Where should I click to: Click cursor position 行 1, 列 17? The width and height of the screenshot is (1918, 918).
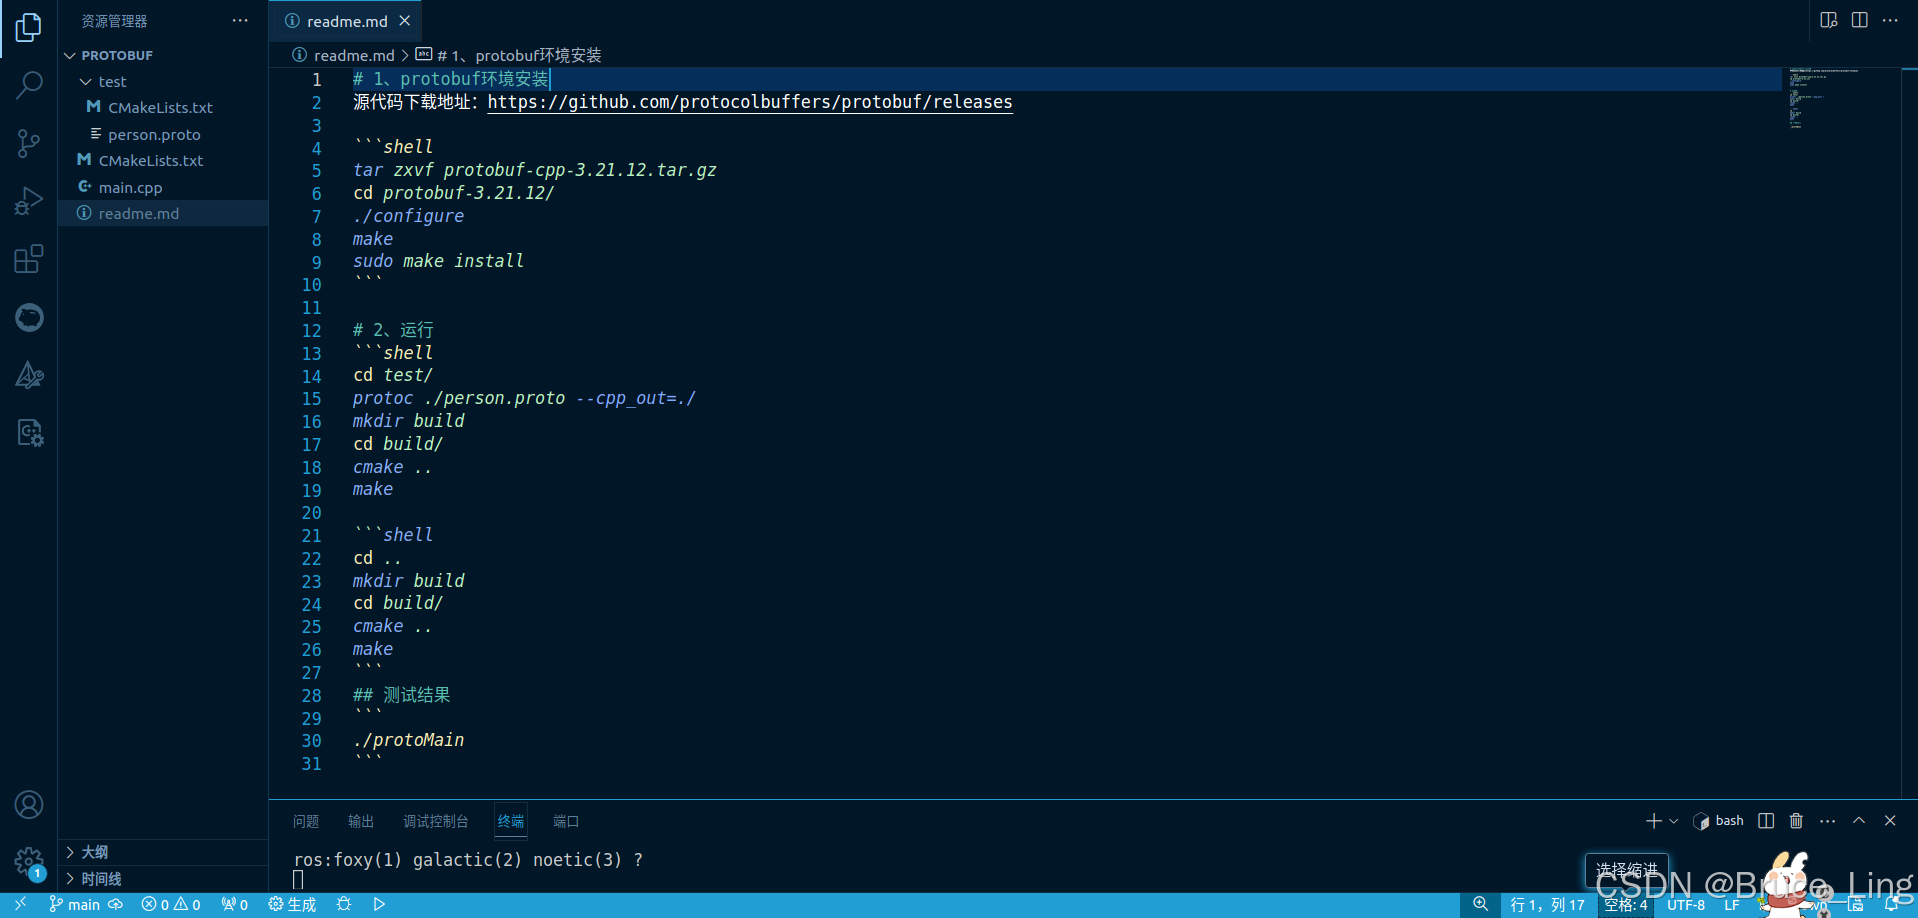tap(1548, 904)
